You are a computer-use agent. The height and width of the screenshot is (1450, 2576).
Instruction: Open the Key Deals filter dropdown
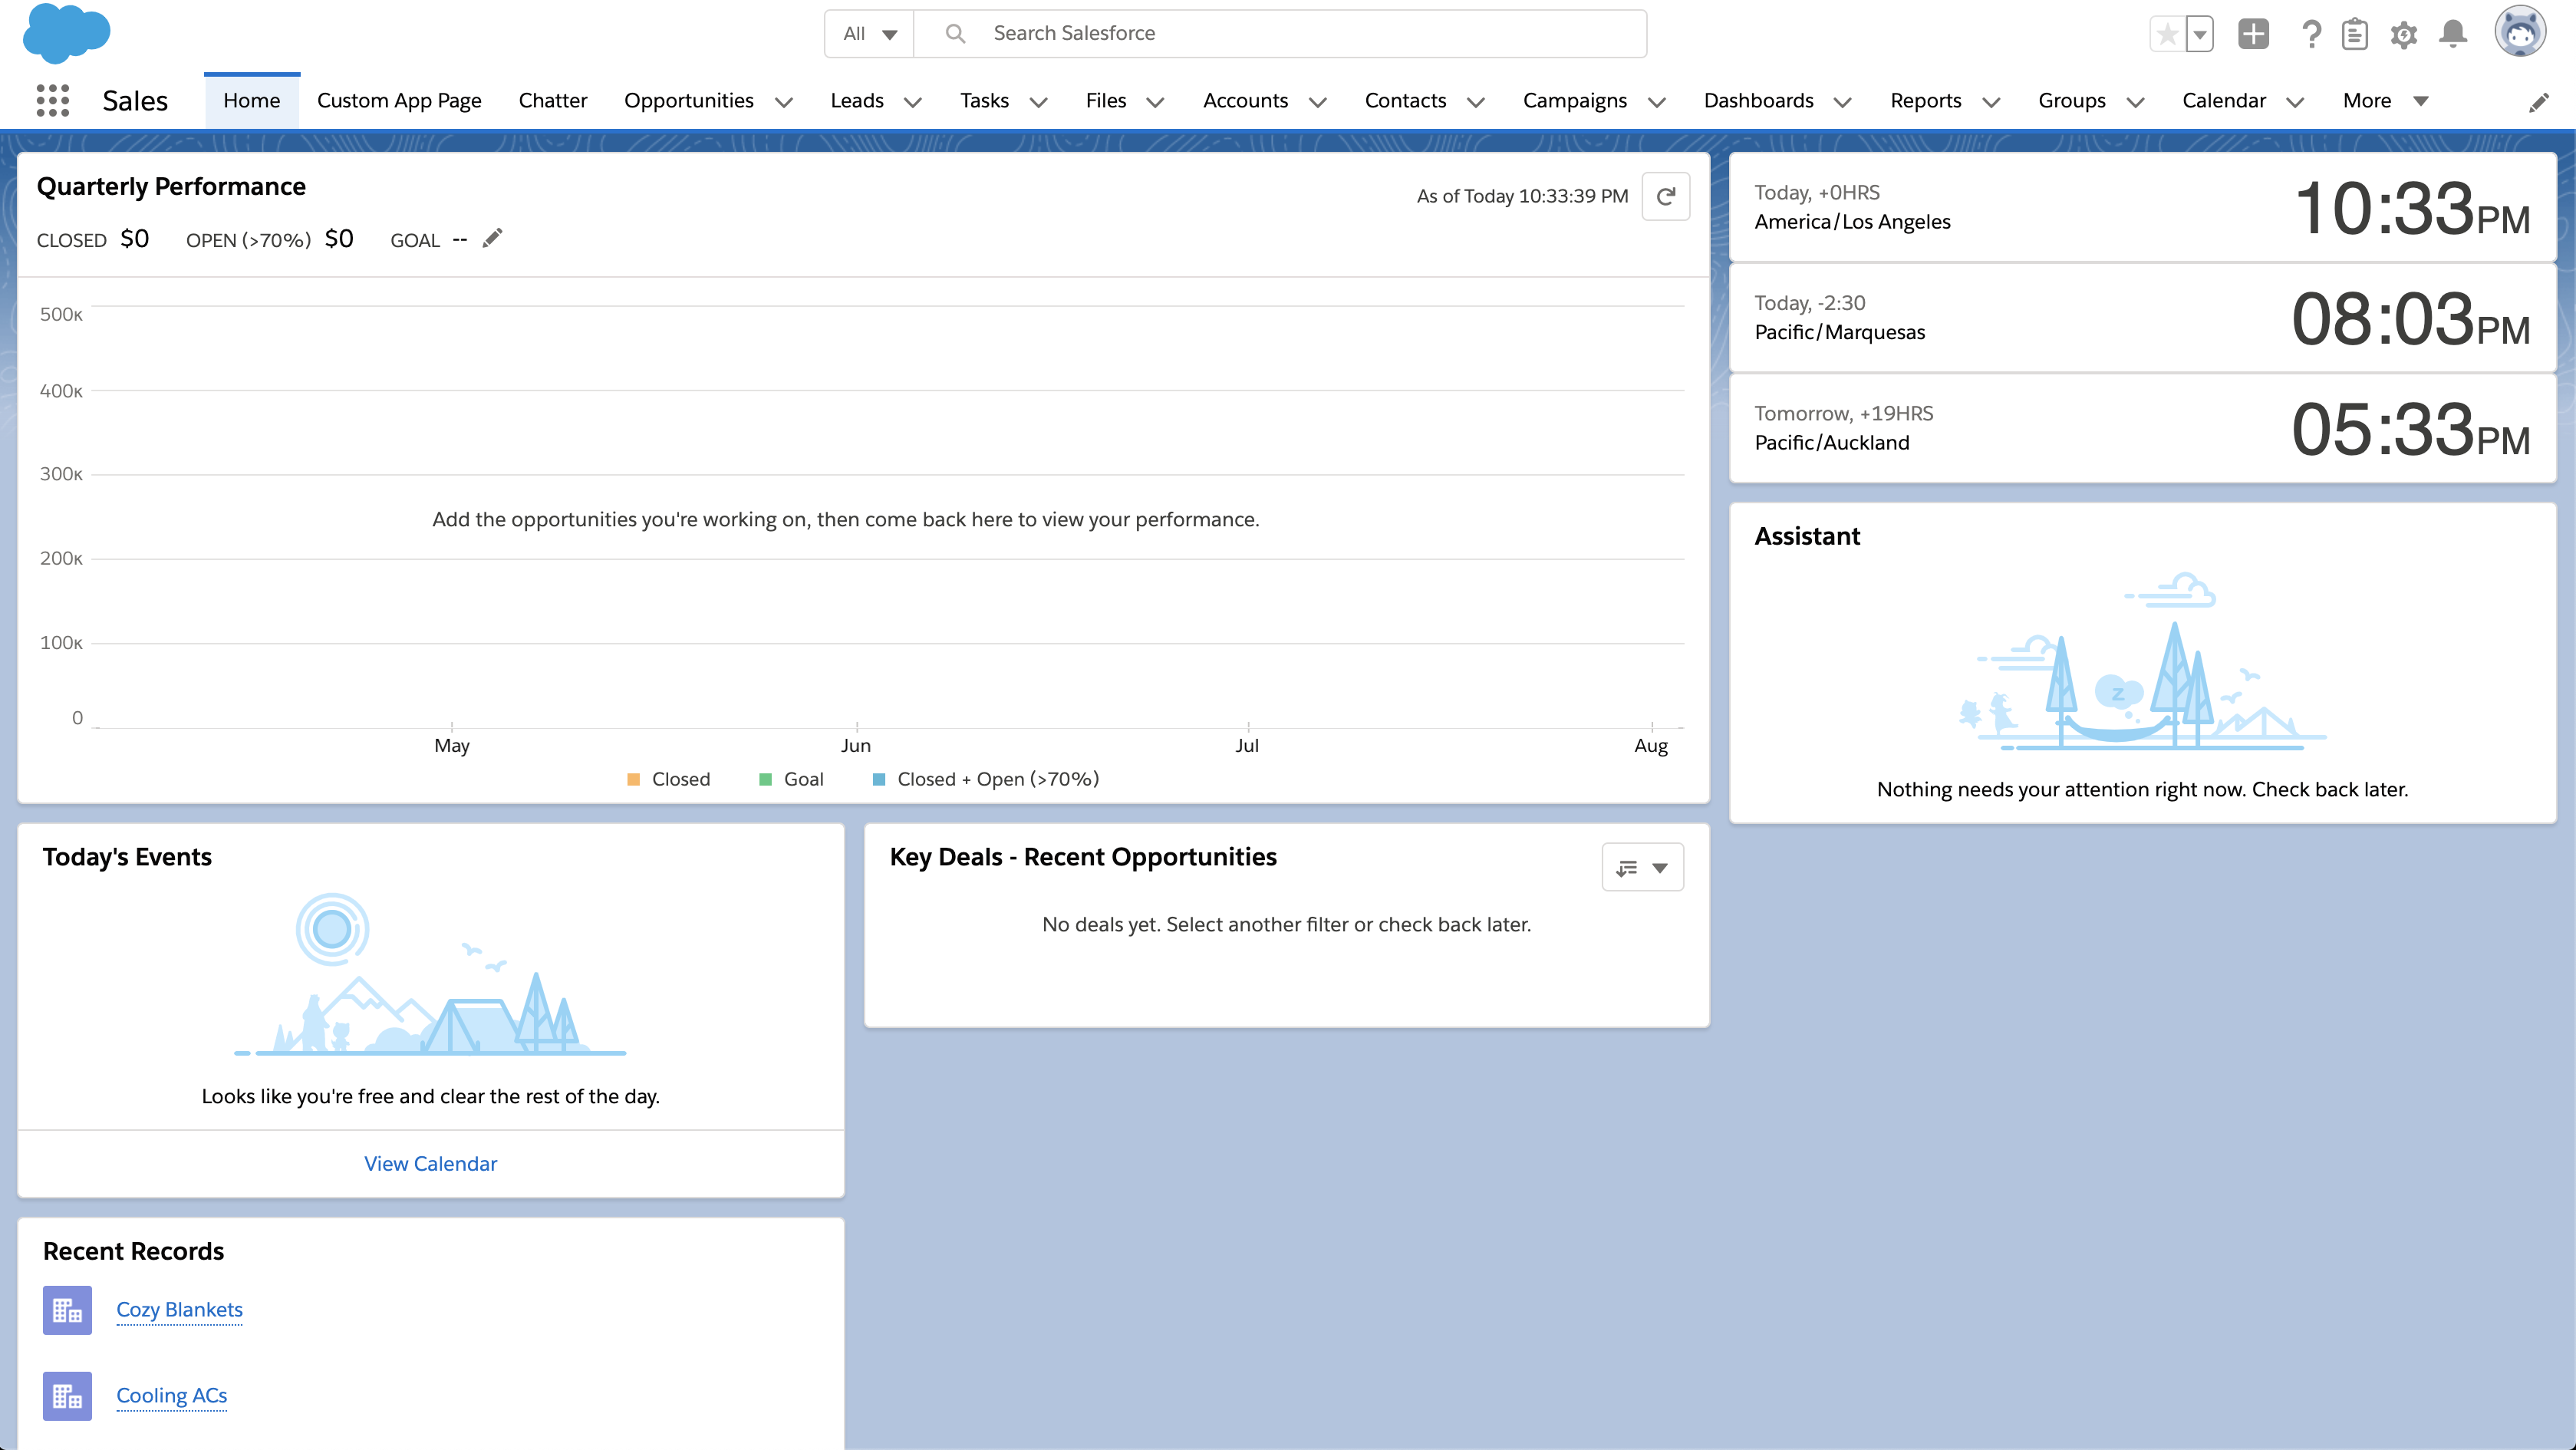[x=1642, y=867]
